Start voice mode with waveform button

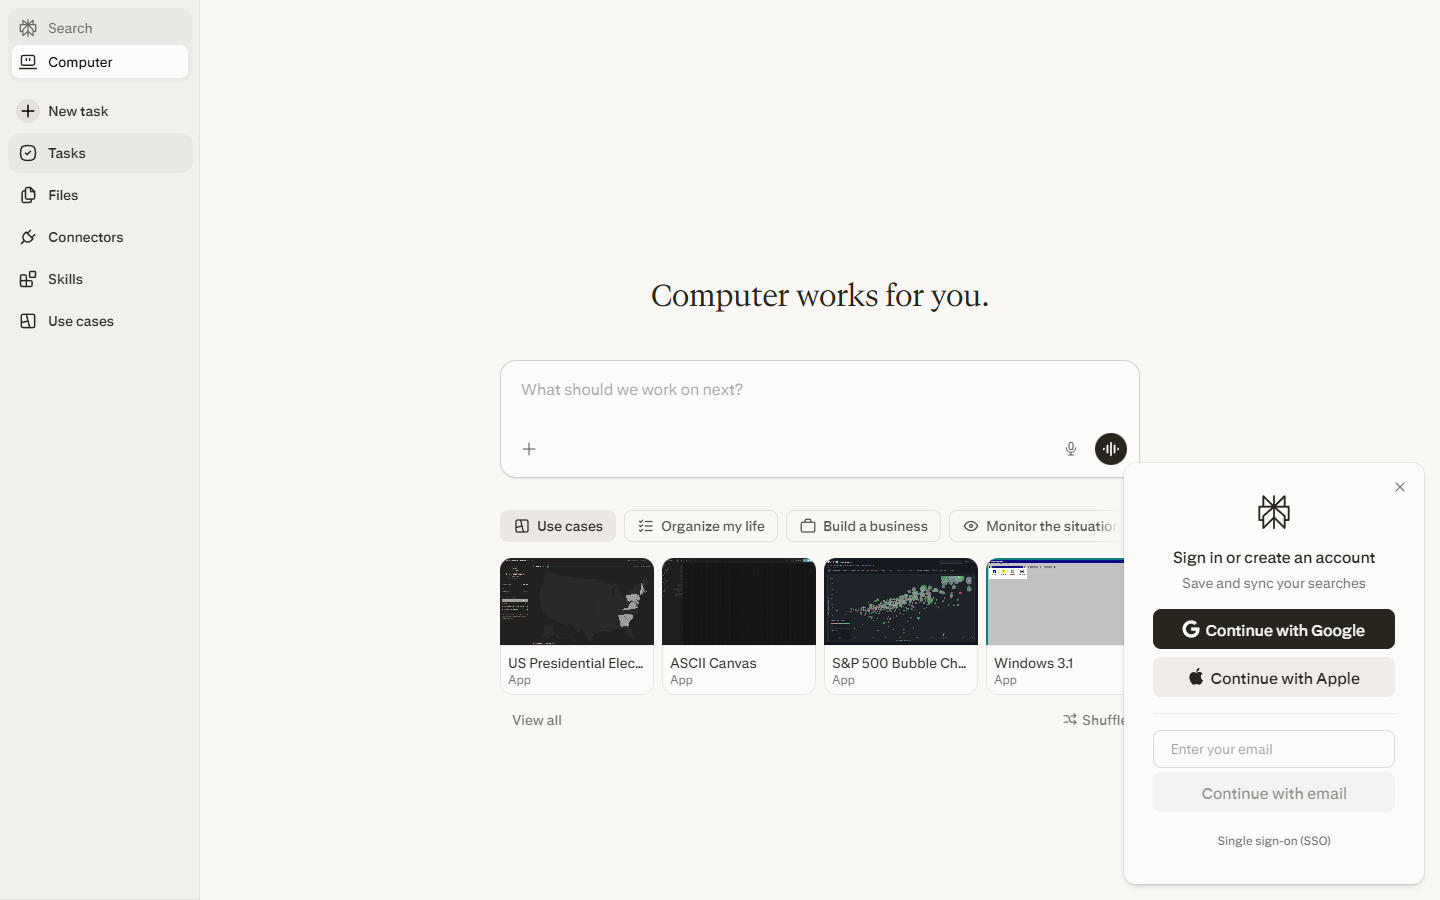tap(1111, 449)
